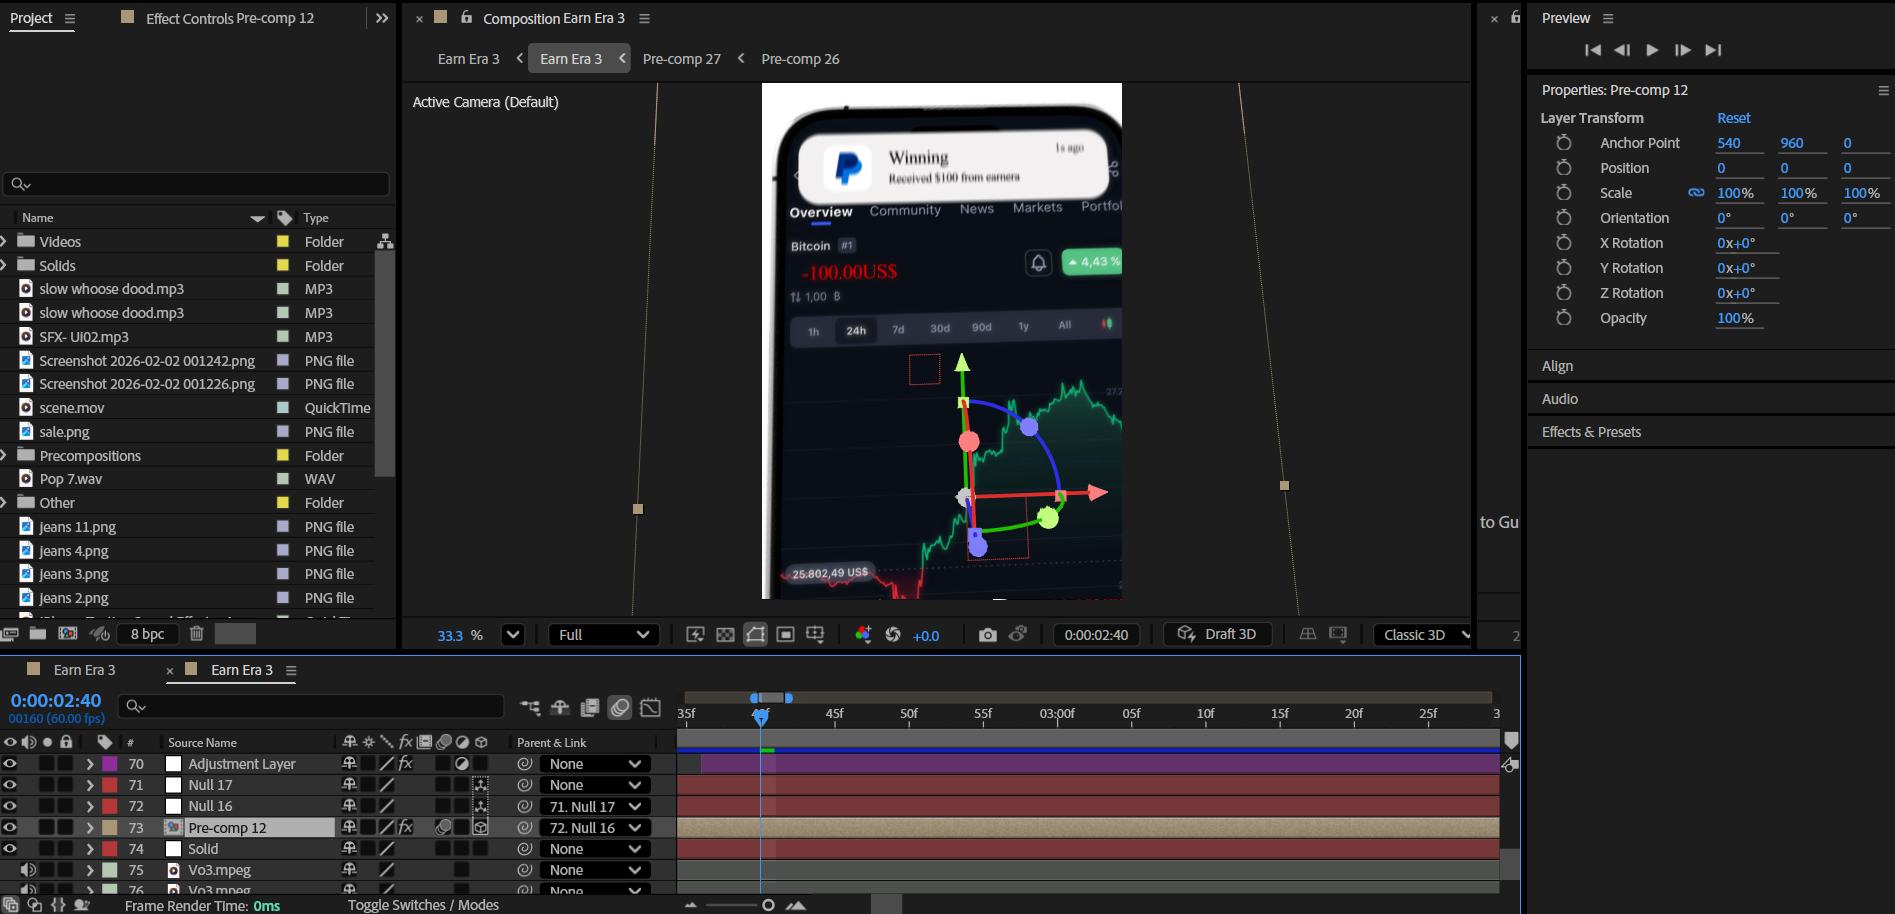
Task: Click the Play button in Preview panel
Action: click(1652, 50)
